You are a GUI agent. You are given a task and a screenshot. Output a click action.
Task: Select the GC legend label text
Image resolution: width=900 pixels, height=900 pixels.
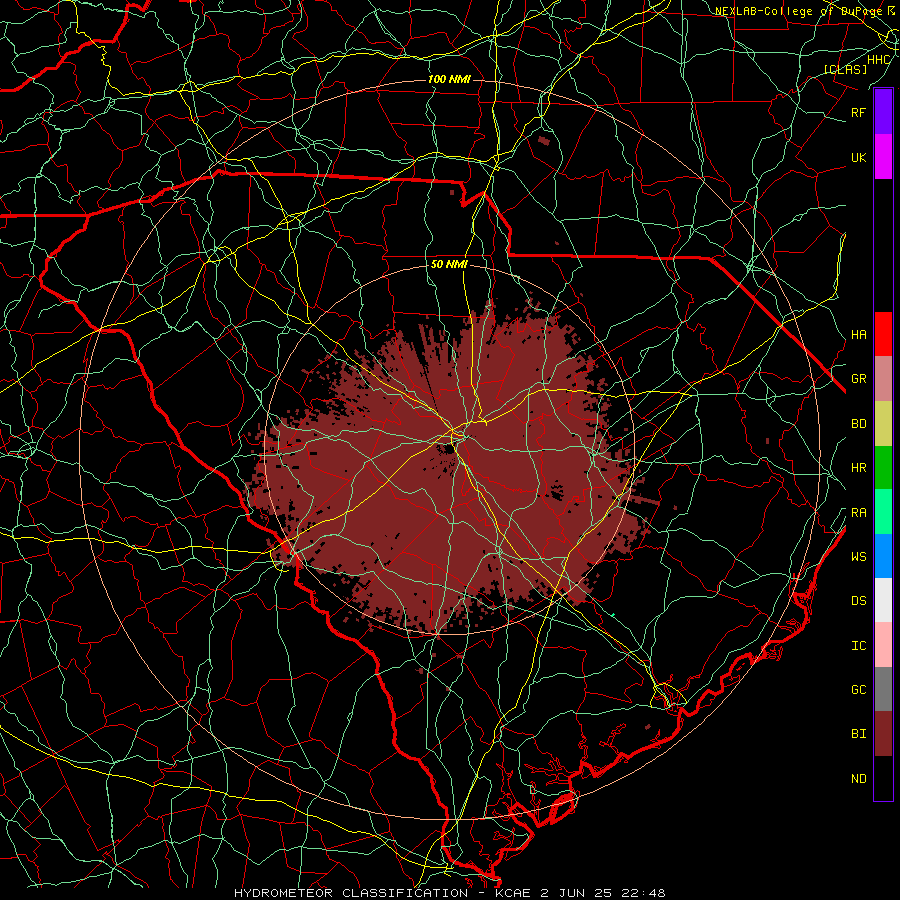[858, 689]
